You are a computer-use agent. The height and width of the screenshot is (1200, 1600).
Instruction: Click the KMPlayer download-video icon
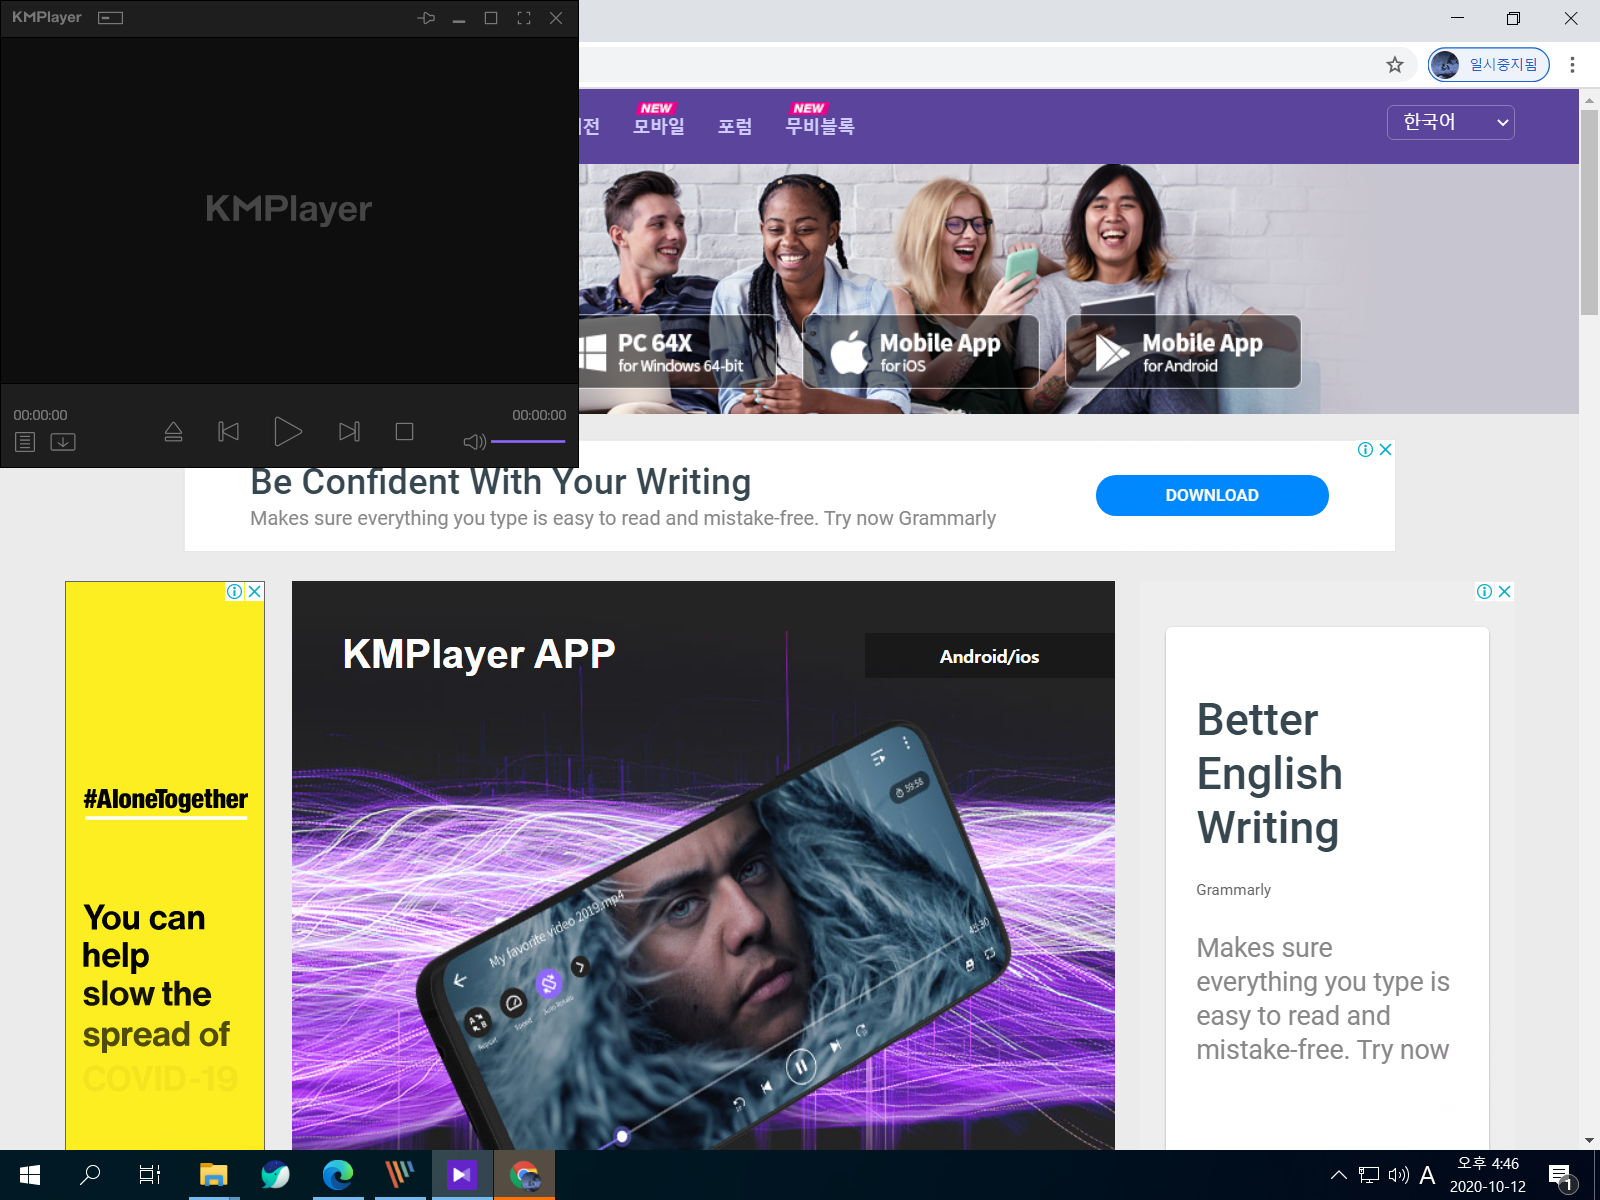[63, 442]
